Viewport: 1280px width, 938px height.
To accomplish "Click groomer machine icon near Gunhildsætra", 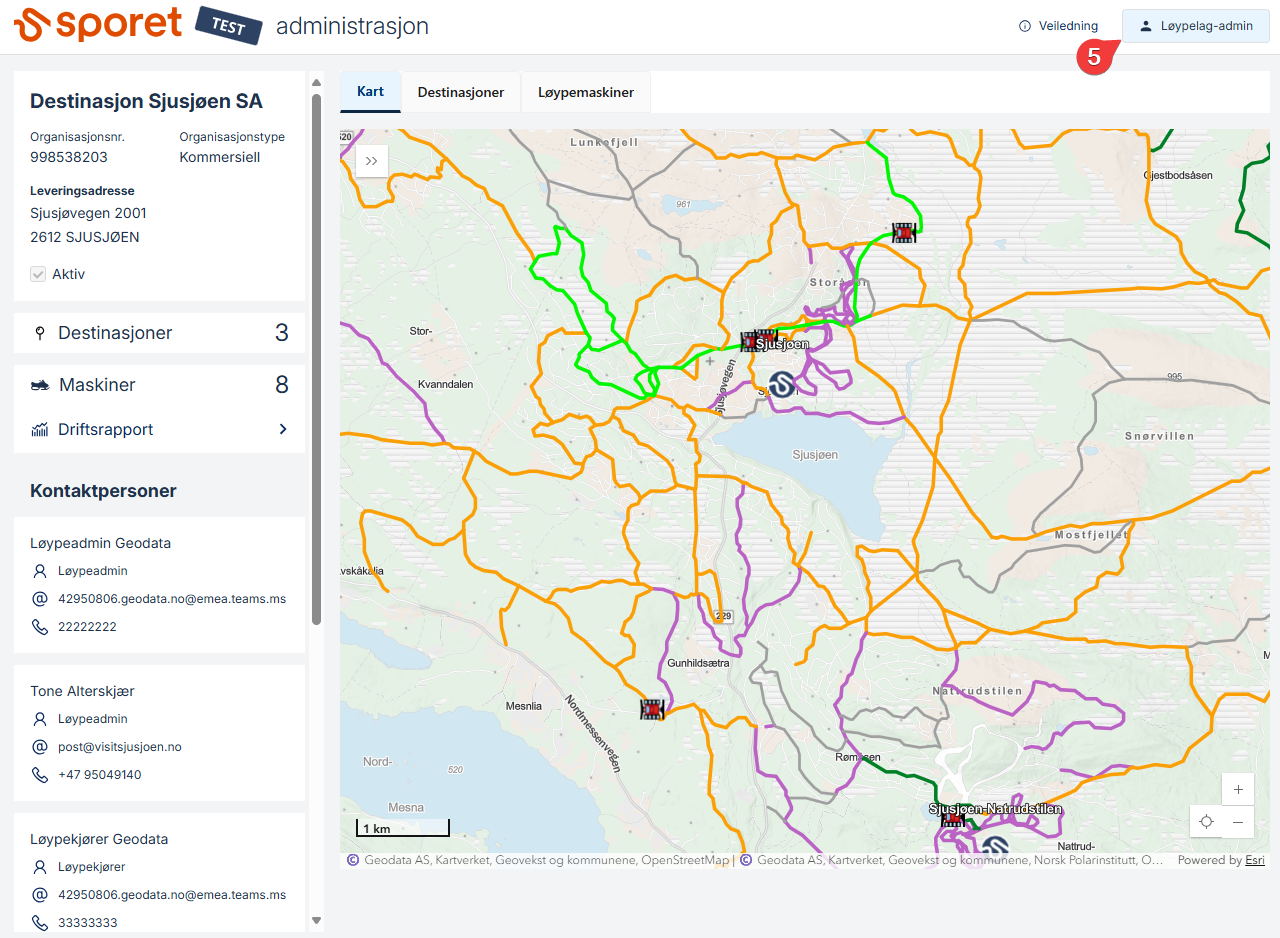I will [652, 709].
